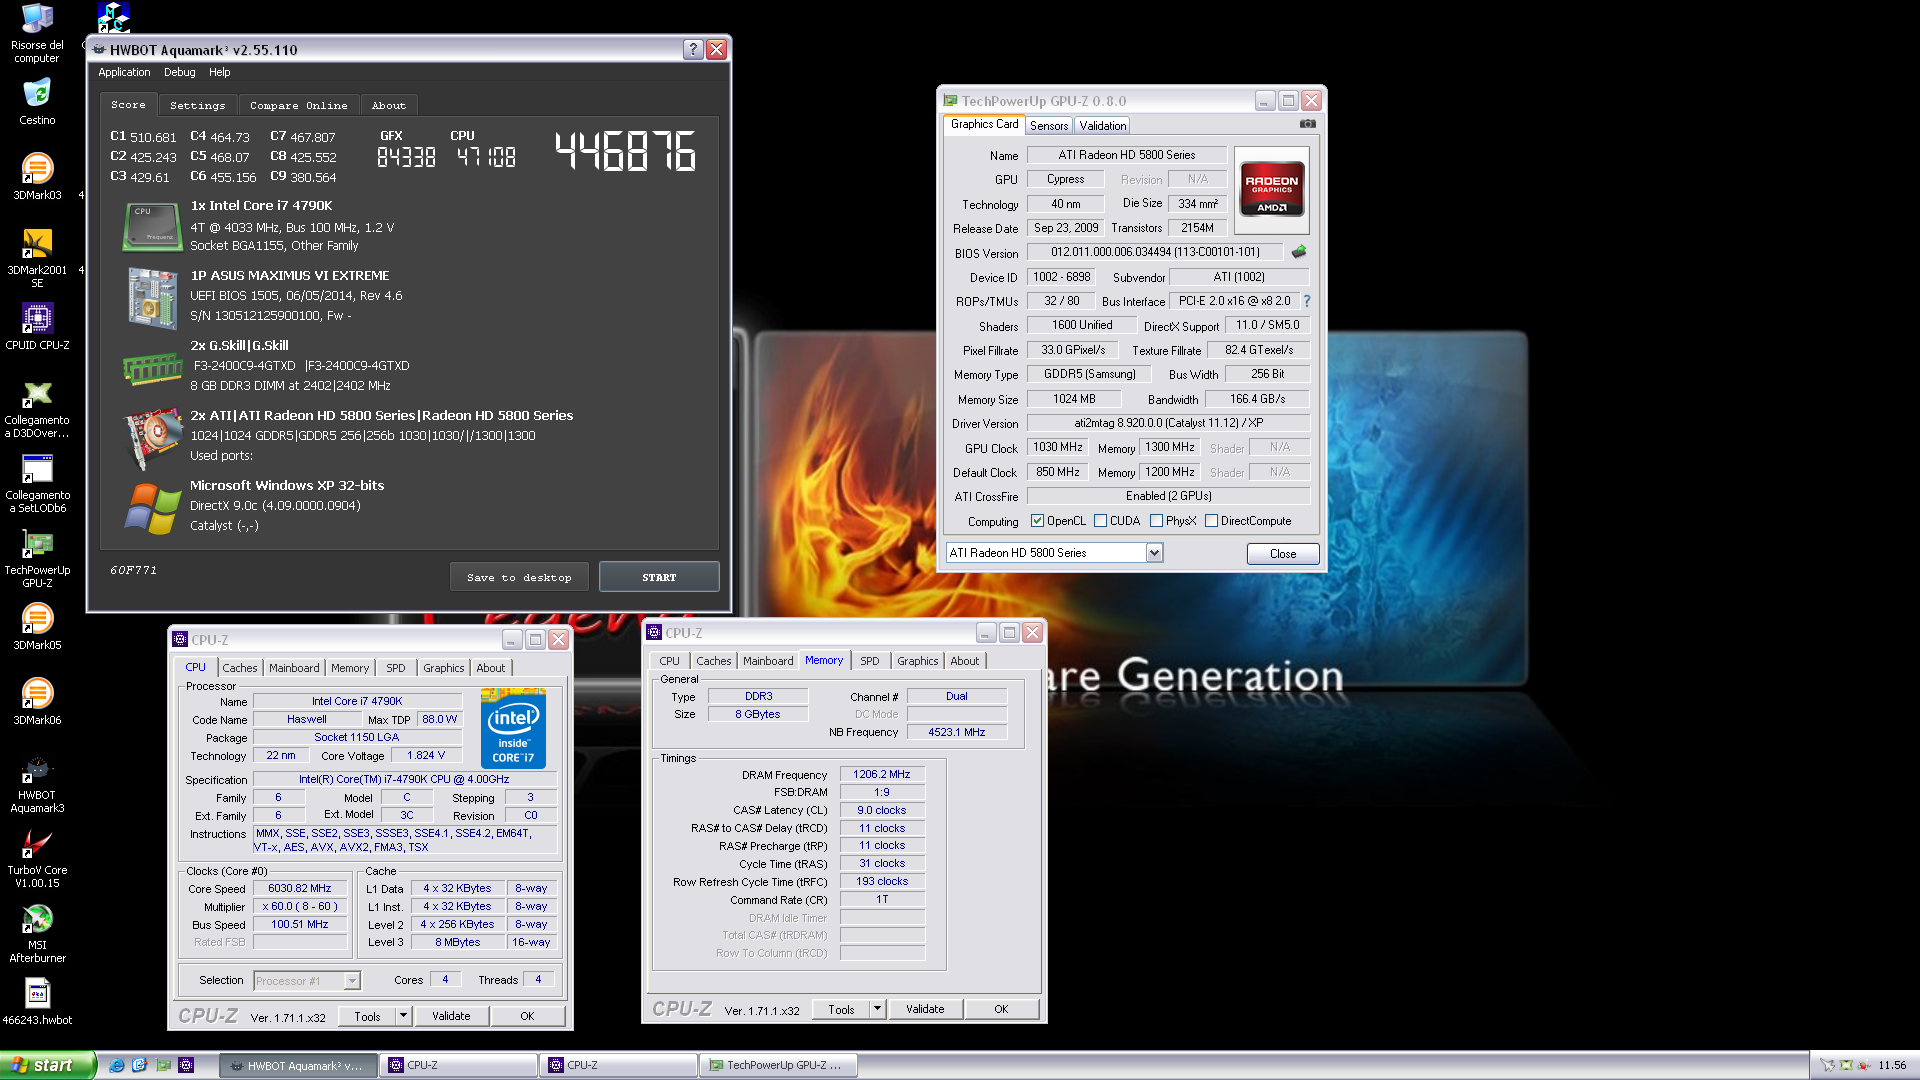Click the Core Speed value in CPU-Z
Viewport: 1920px width, 1080px height.
tap(300, 888)
